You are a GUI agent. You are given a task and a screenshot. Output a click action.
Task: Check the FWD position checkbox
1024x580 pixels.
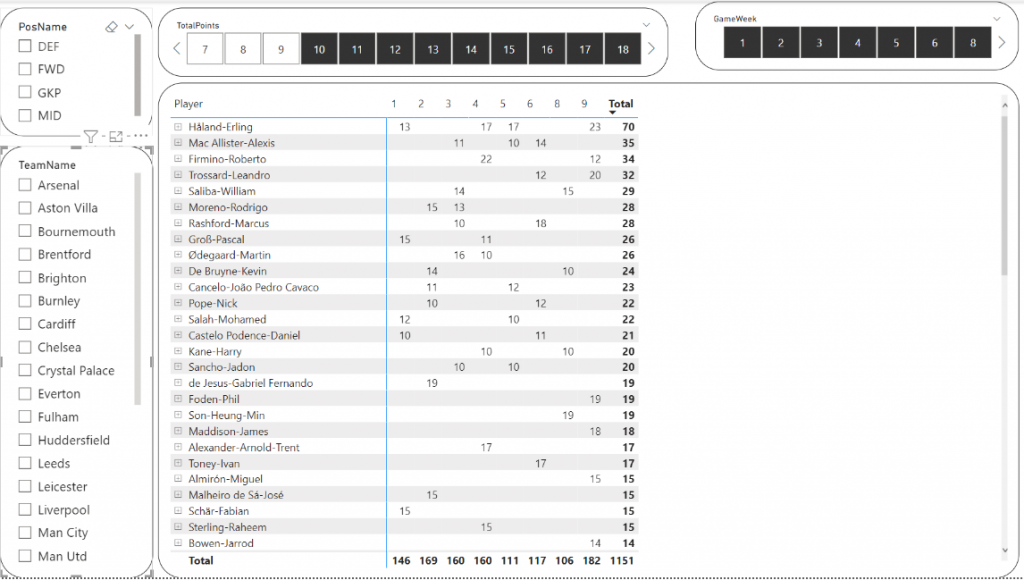(25, 69)
